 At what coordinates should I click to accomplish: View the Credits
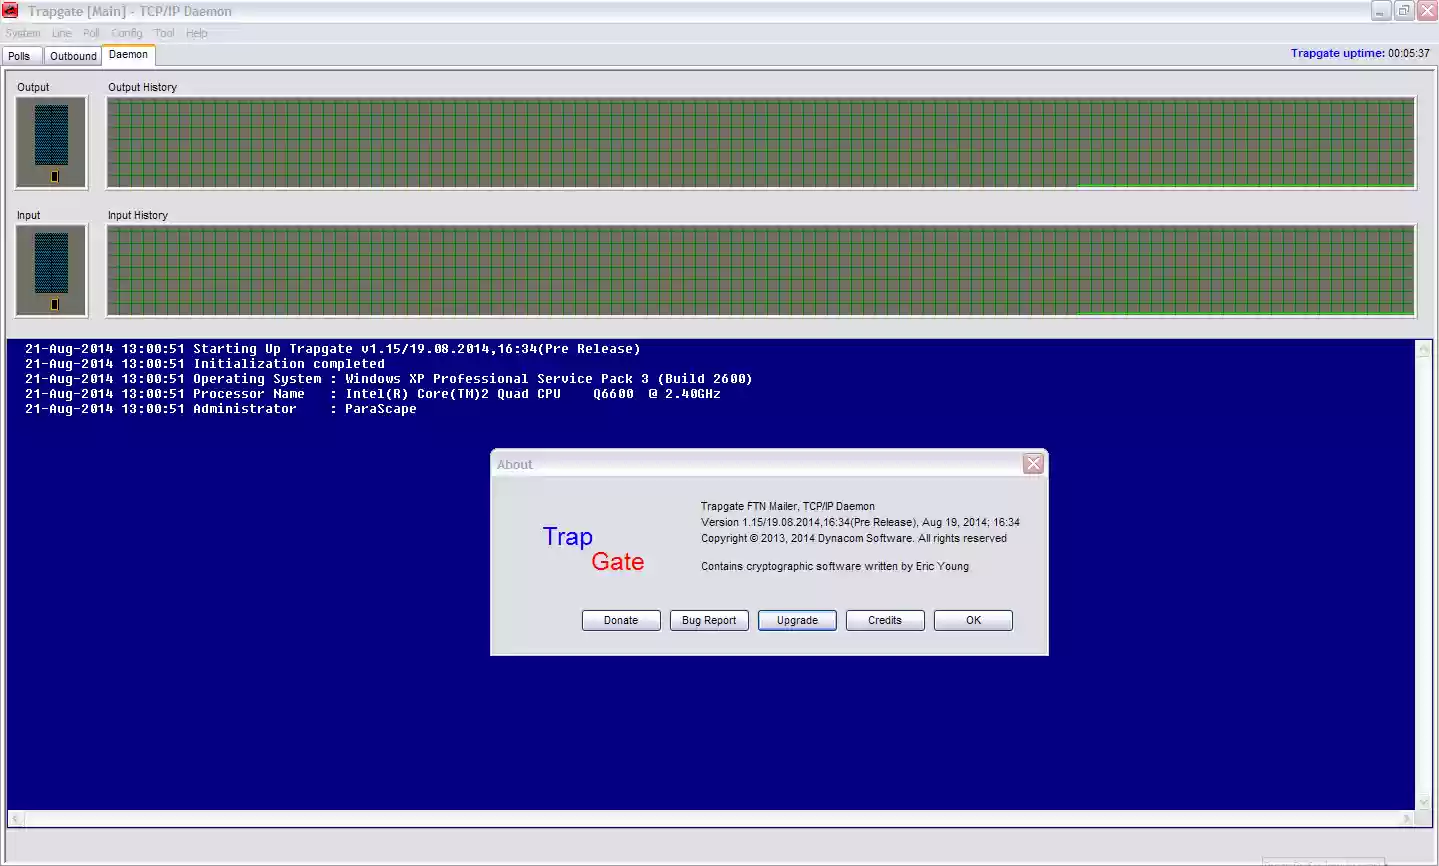(x=884, y=620)
